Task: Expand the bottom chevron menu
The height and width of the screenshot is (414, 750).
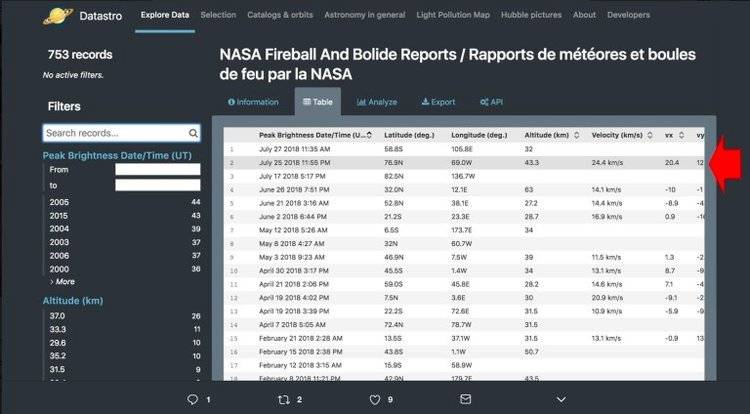Action: 561,399
